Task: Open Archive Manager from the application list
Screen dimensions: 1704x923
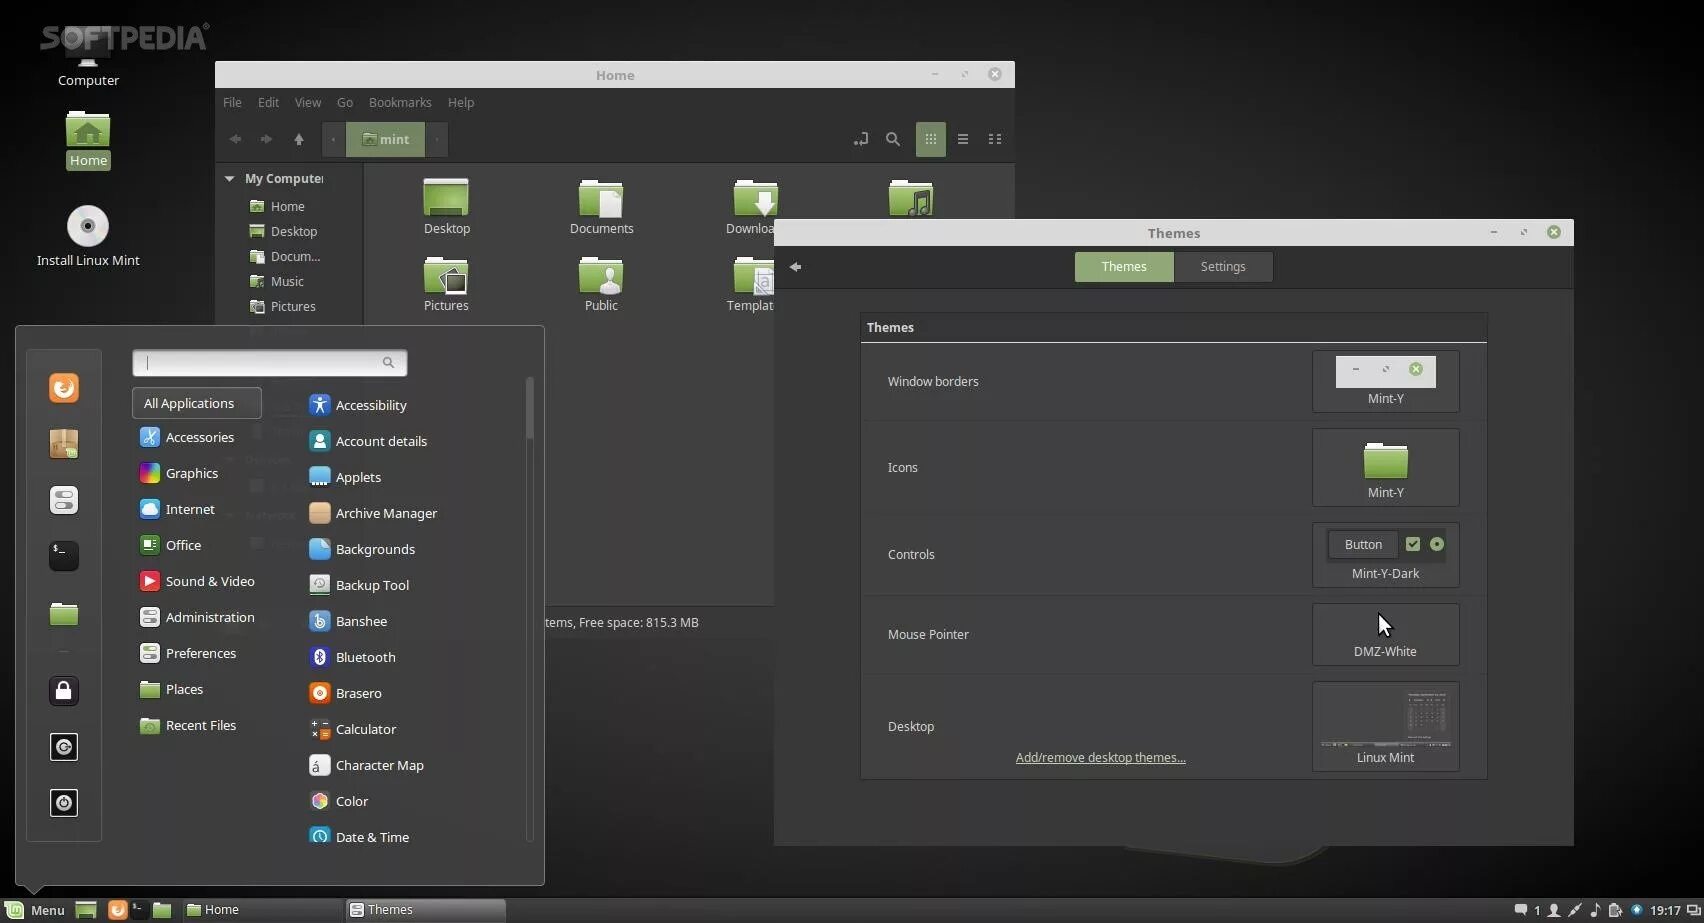Action: pos(386,513)
